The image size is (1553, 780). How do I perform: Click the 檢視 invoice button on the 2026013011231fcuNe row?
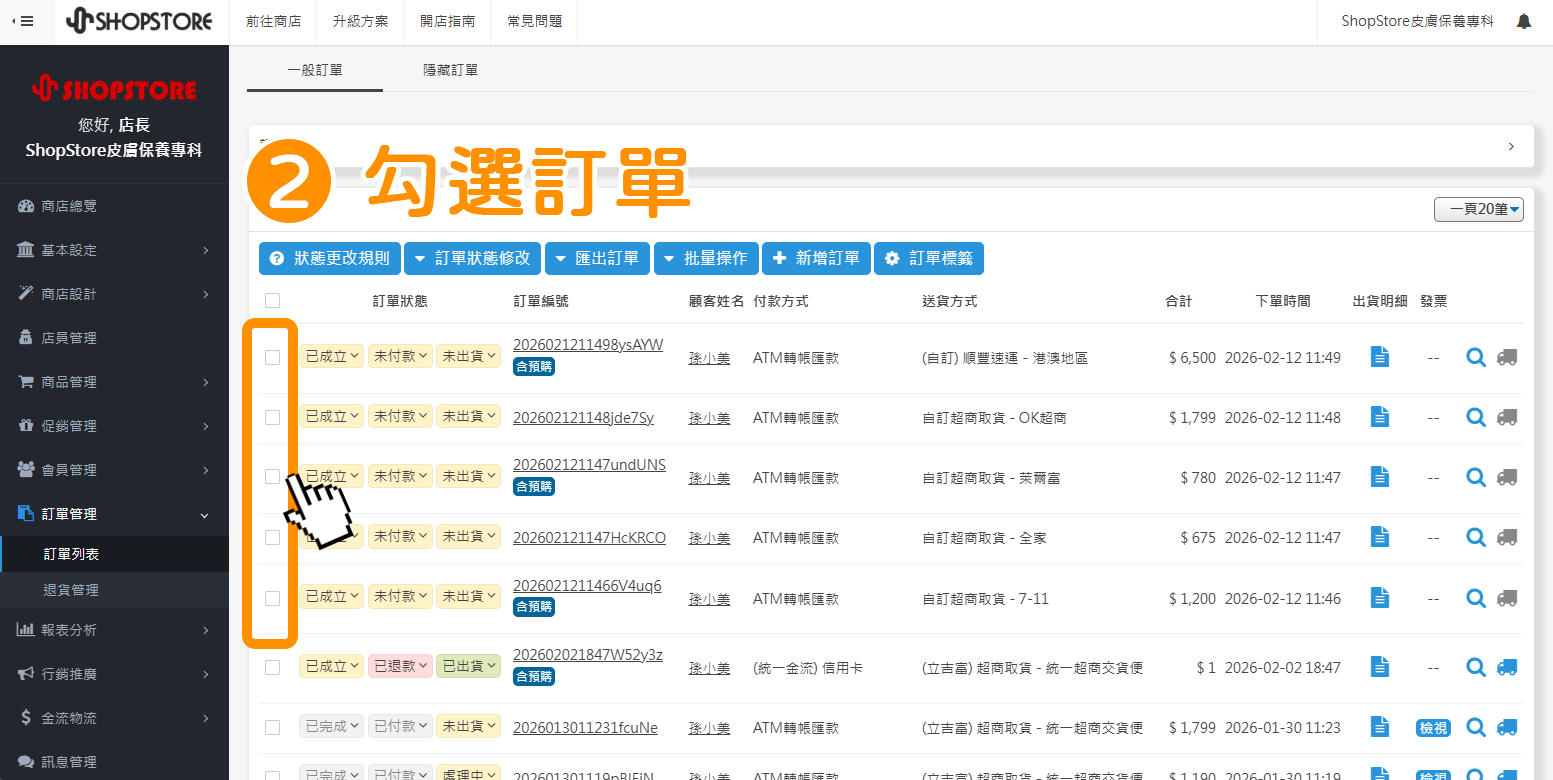tap(1433, 727)
